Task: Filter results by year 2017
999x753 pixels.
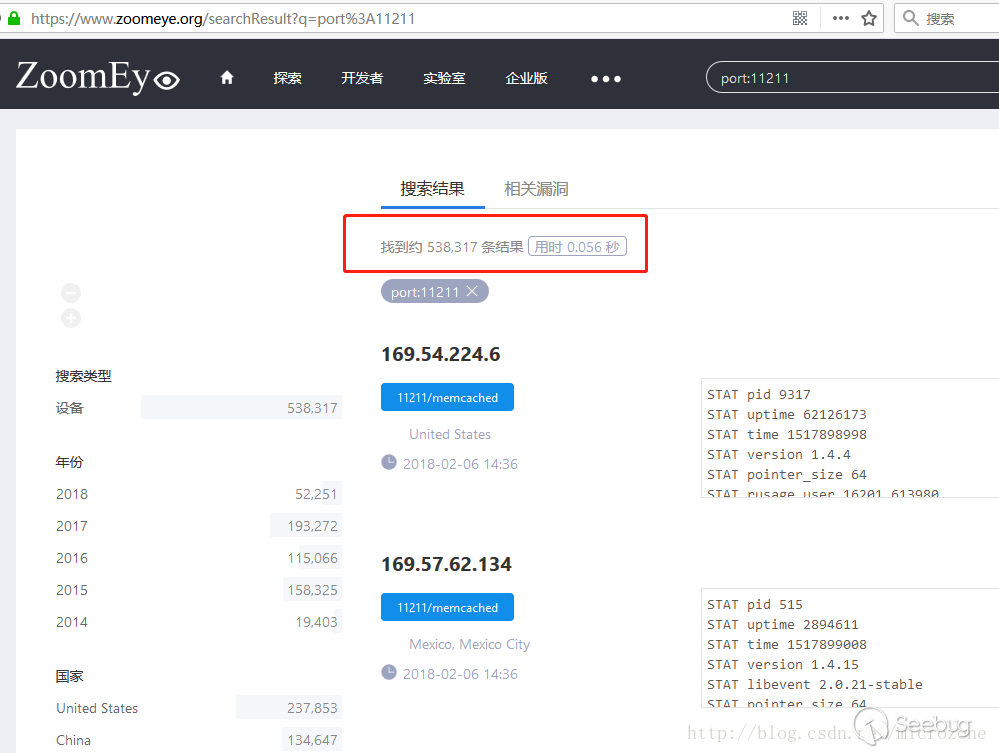Action: click(198, 526)
